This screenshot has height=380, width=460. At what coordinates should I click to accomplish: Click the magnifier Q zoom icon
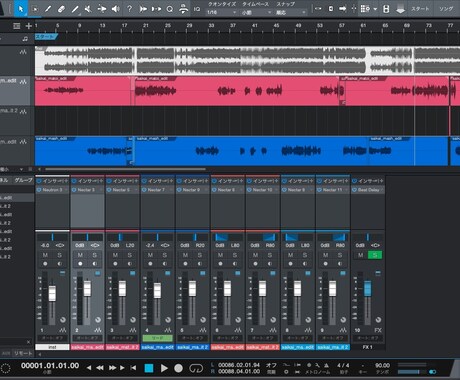(170, 9)
